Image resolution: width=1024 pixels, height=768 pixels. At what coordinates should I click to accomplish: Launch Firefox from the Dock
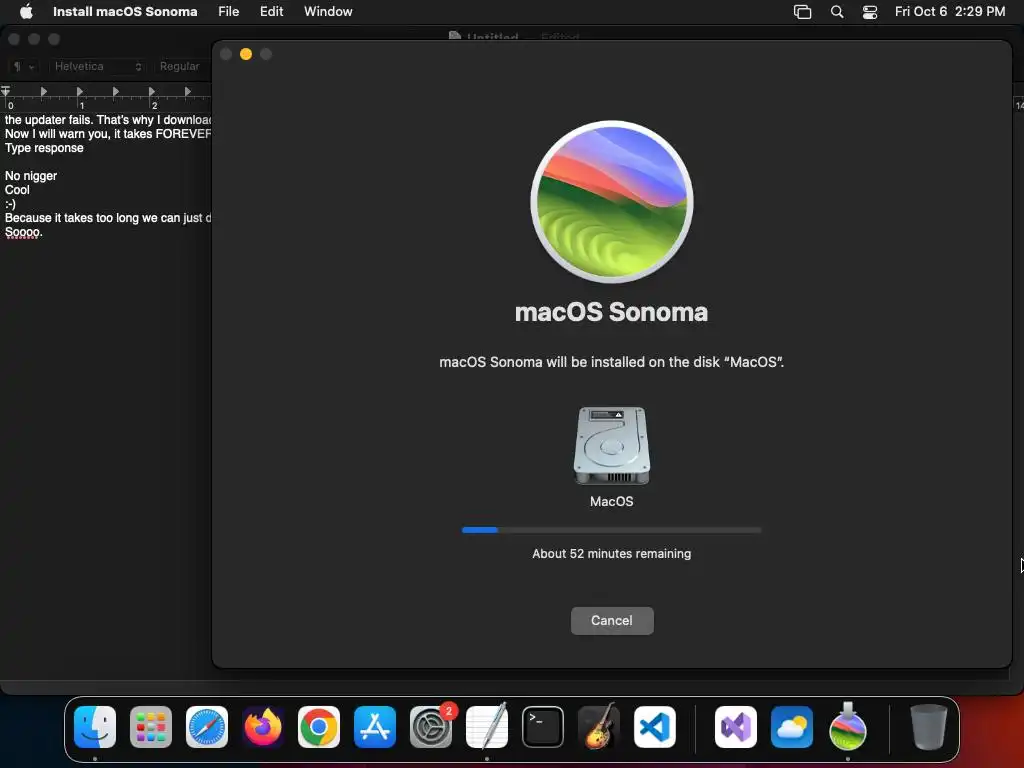click(x=263, y=727)
